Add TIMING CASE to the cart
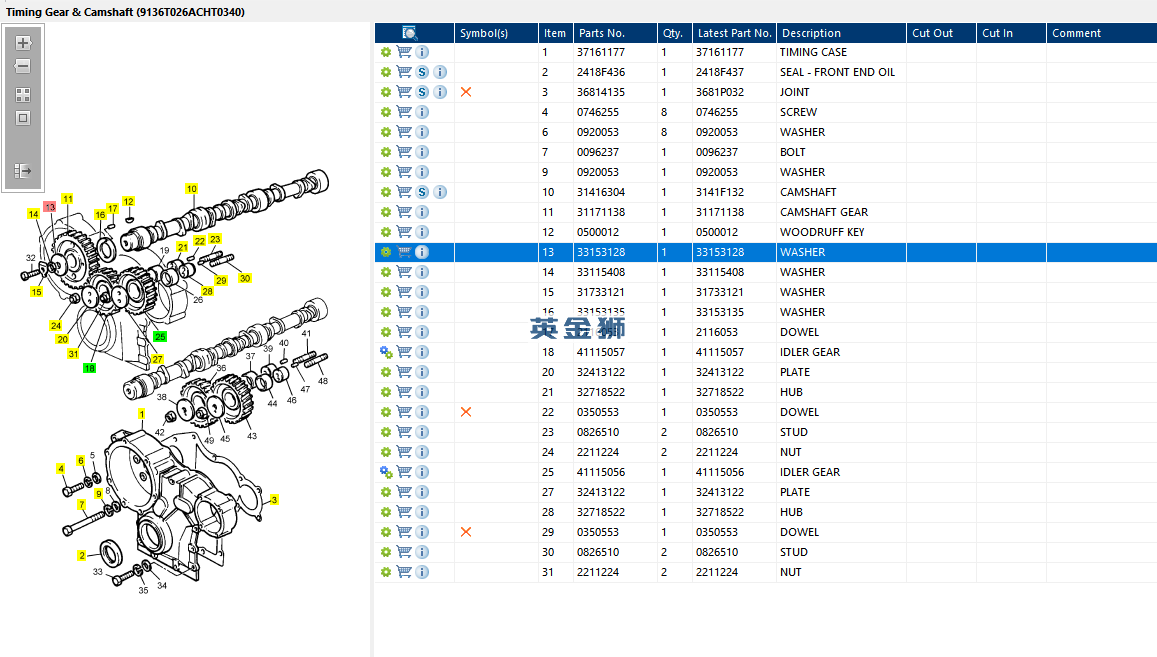Image resolution: width=1157 pixels, height=657 pixels. click(404, 52)
